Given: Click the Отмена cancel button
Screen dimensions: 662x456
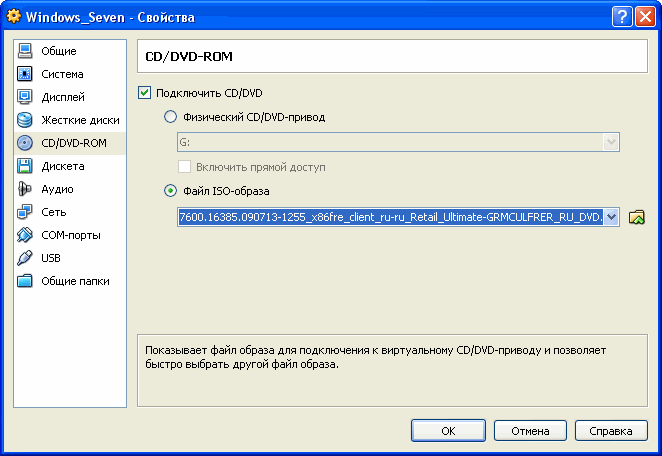Looking at the screenshot, I should 529,431.
